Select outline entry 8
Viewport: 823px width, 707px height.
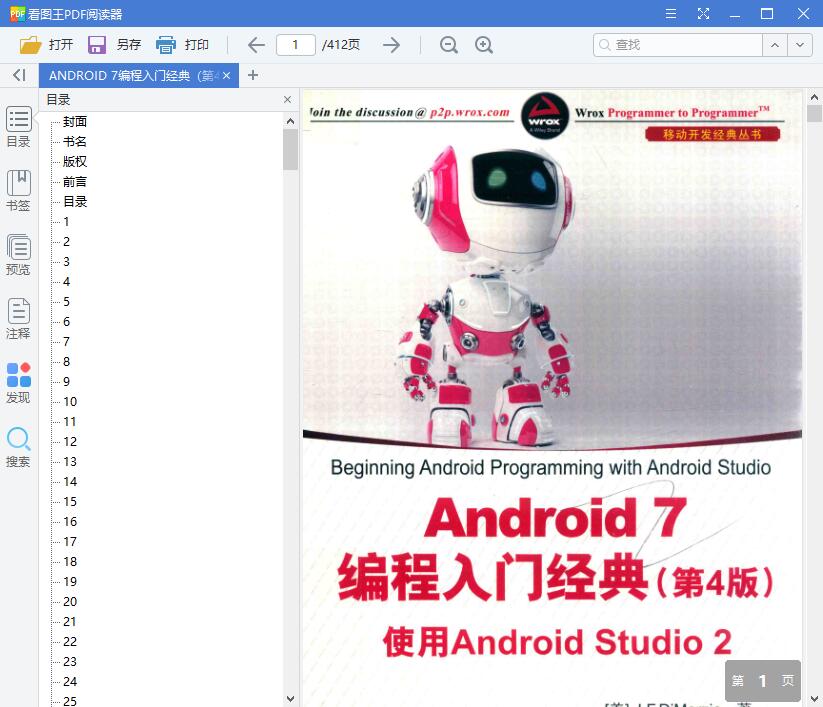point(66,362)
